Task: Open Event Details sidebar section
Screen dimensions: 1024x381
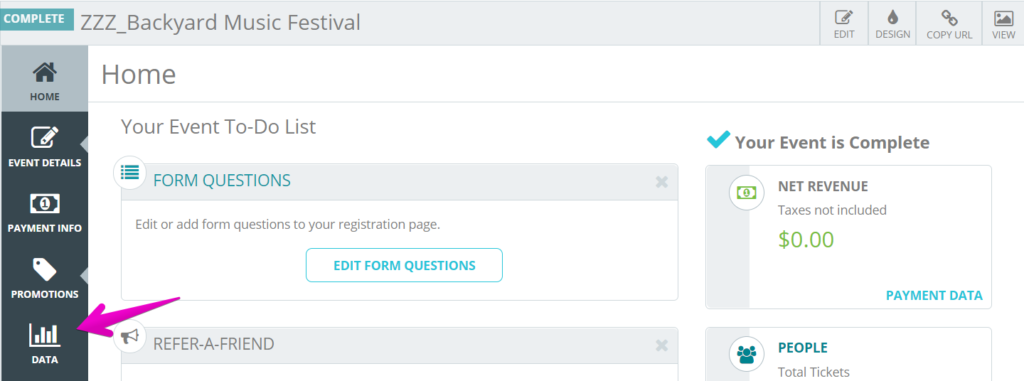Action: [44, 145]
